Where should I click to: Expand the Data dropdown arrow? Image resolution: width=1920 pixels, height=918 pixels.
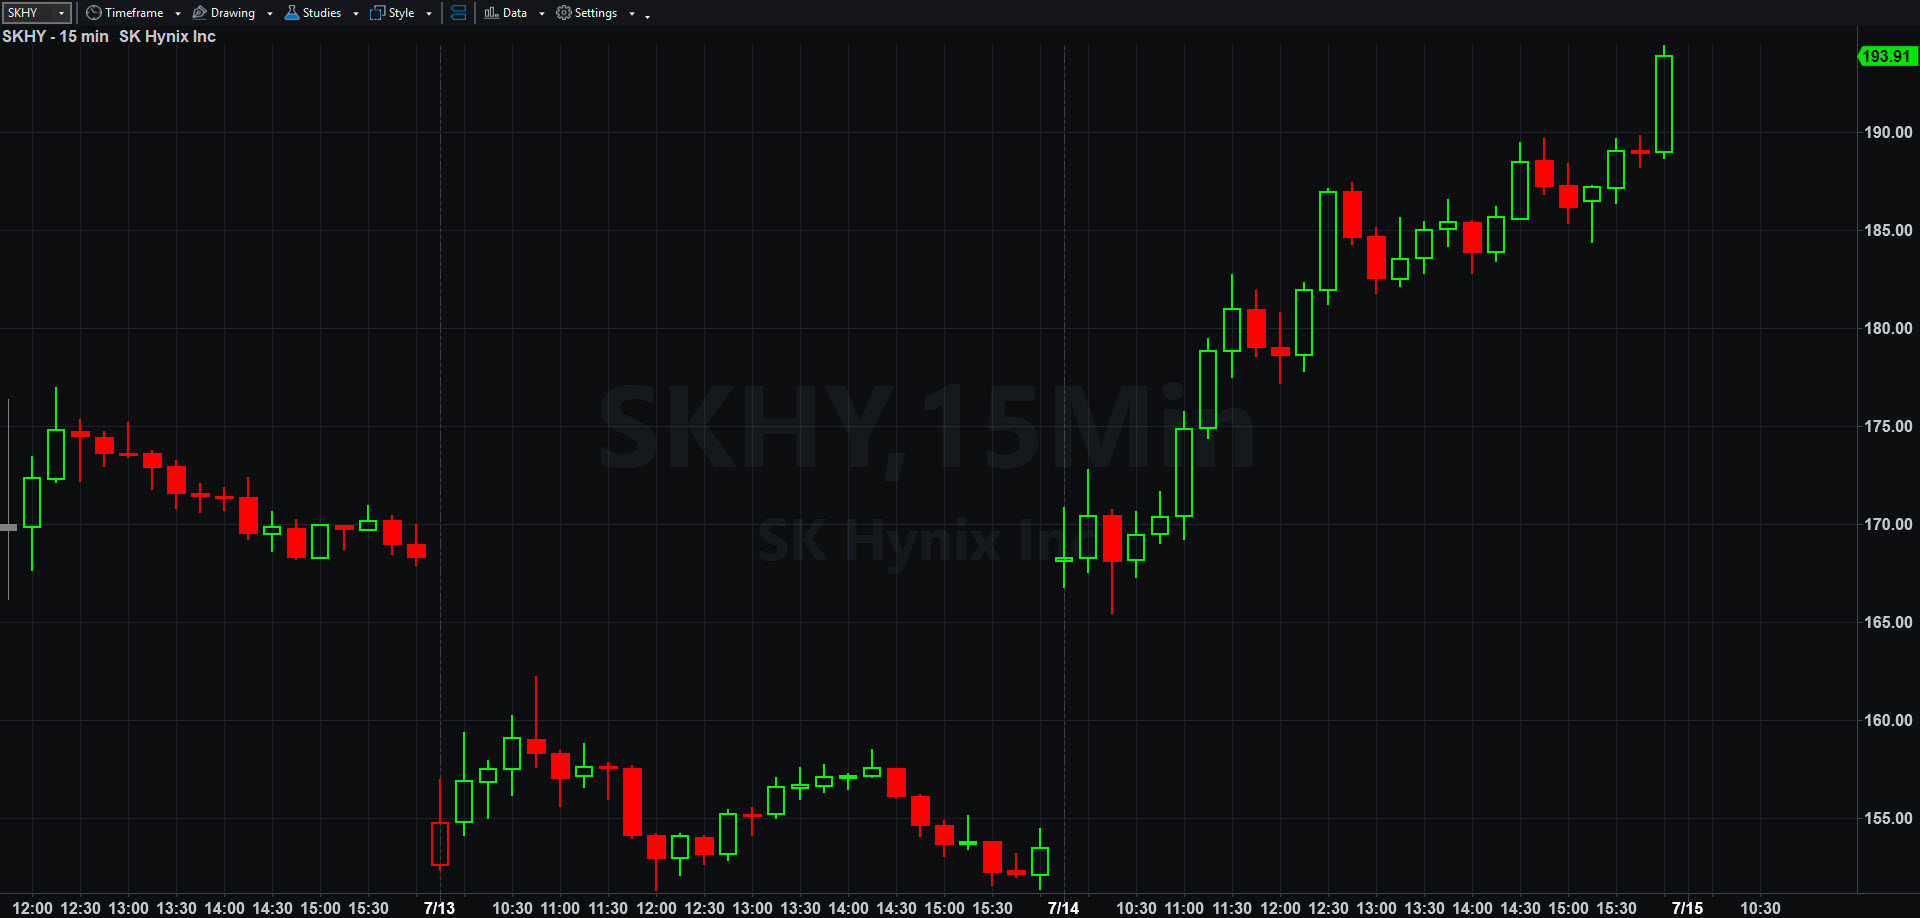click(542, 14)
